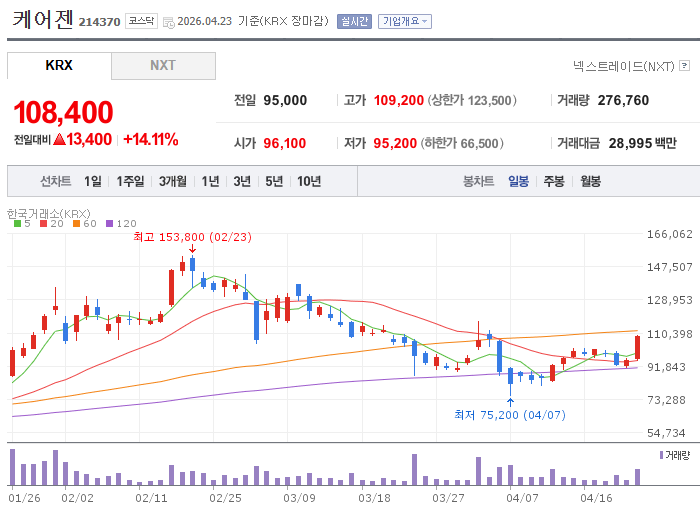Click the 케어젠 stock name heading
This screenshot has width=700, height=511.
pos(43,20)
